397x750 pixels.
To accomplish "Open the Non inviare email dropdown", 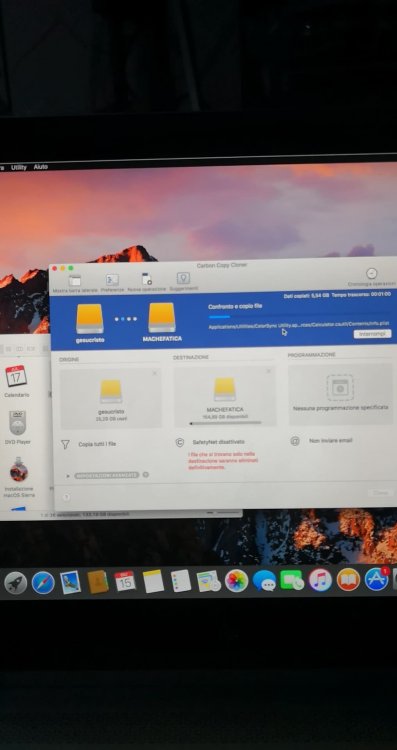I will pyautogui.click(x=331, y=441).
